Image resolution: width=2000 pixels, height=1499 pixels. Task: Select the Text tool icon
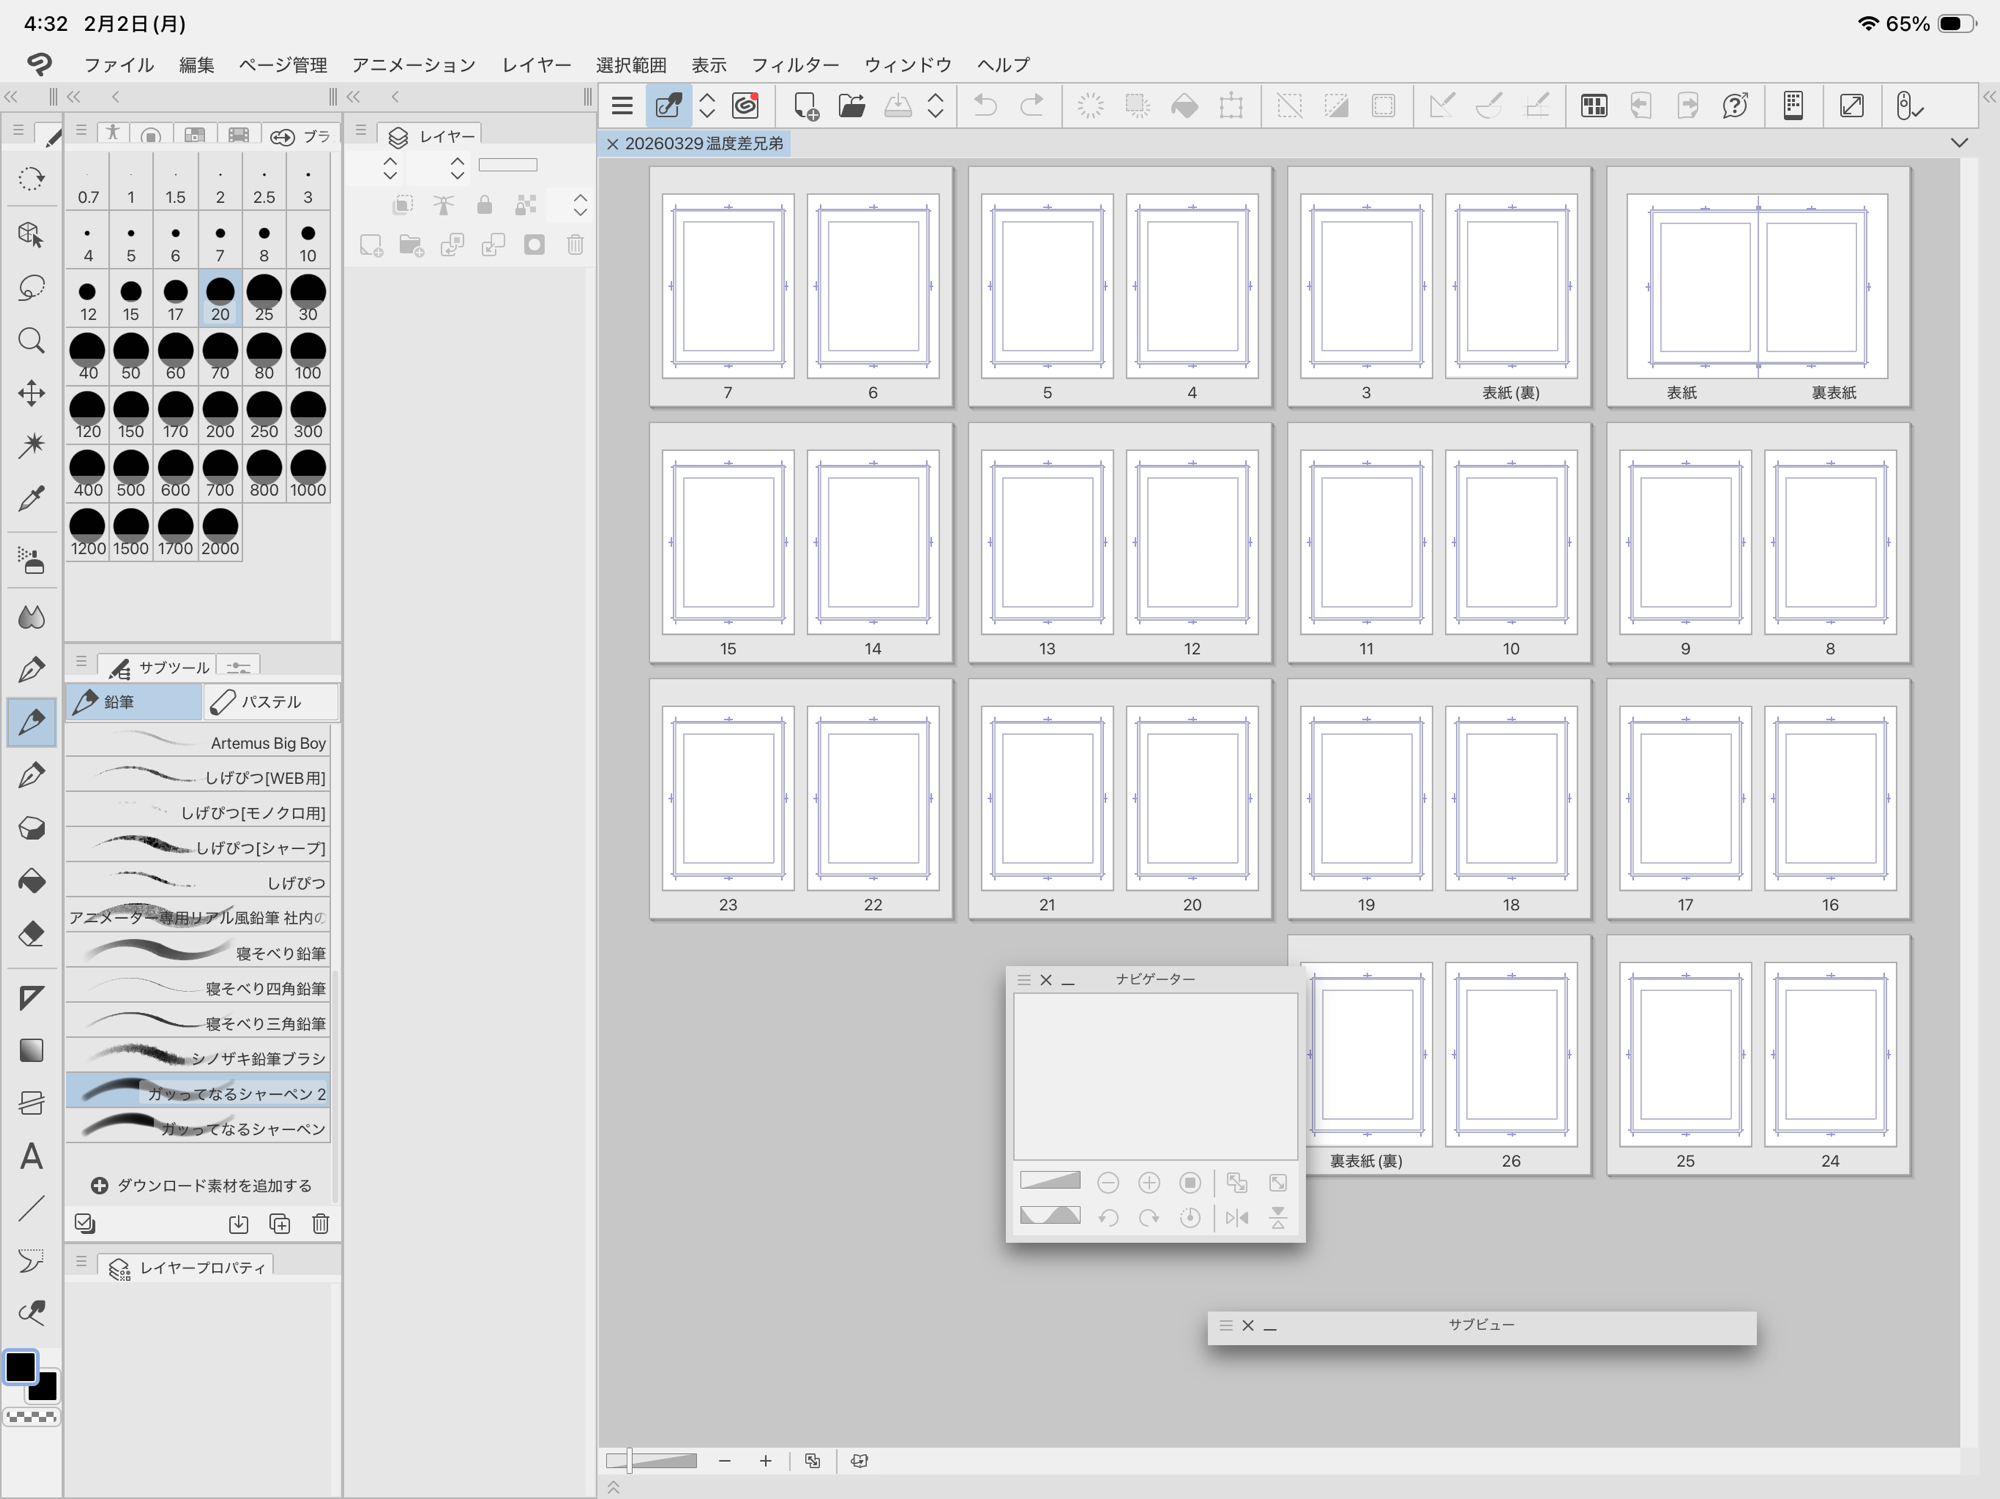pos(31,1157)
